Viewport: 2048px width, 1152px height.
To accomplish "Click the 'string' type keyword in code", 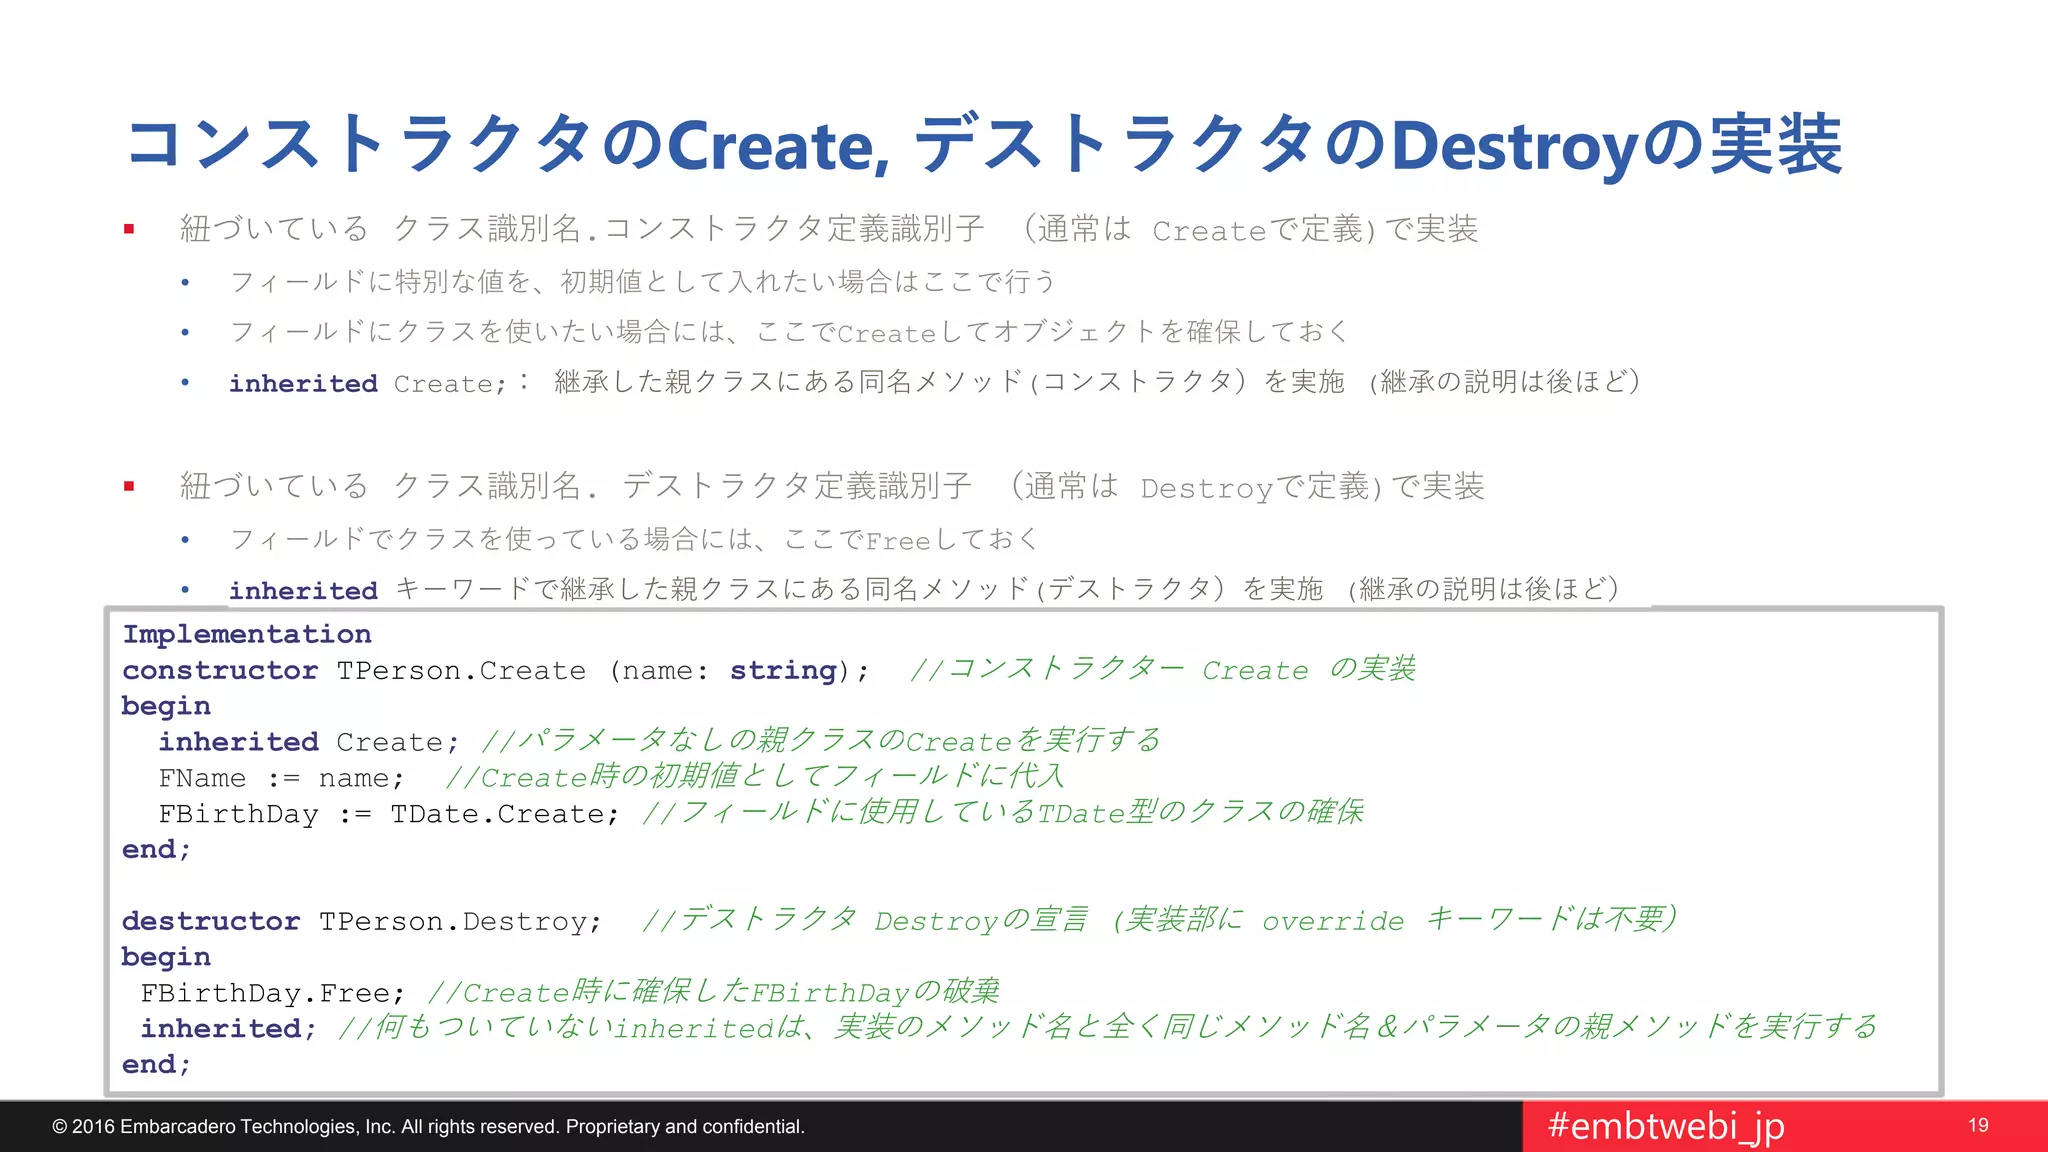I will [x=782, y=670].
